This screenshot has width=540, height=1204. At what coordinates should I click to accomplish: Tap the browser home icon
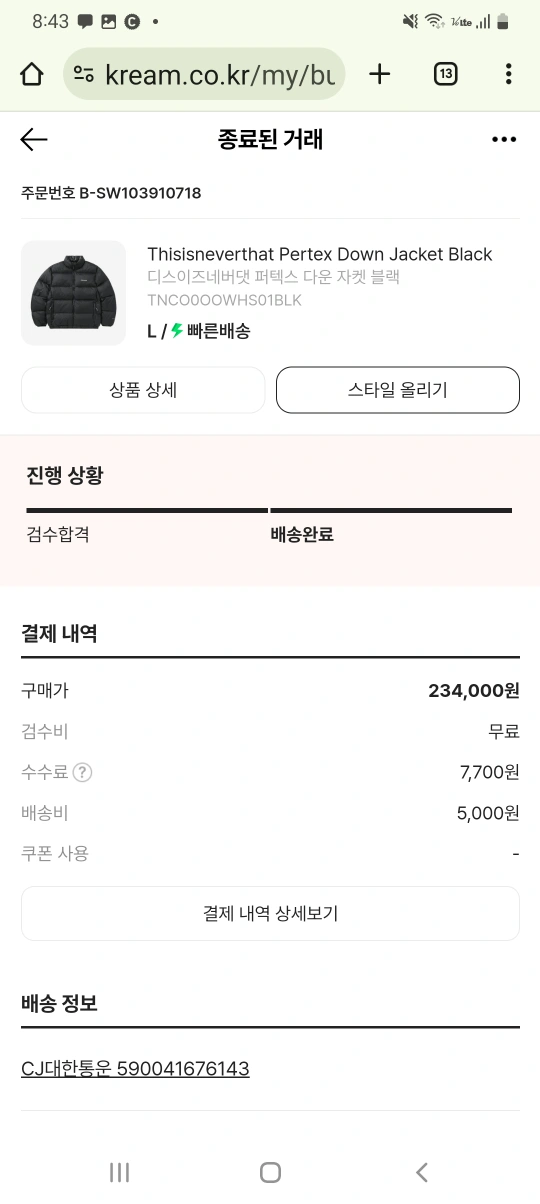(32, 74)
